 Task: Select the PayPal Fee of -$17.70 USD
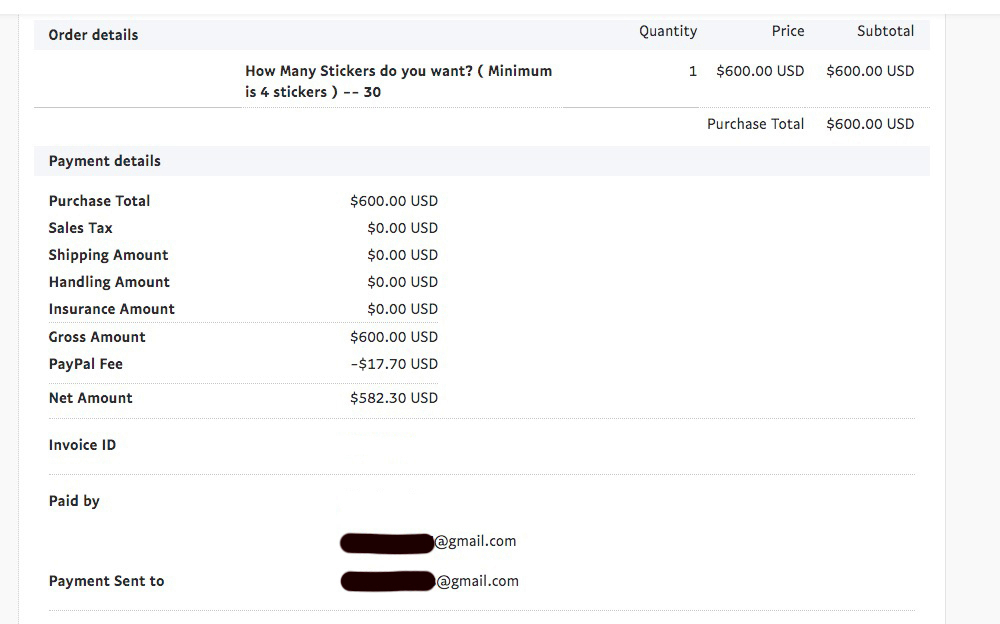[x=394, y=364]
